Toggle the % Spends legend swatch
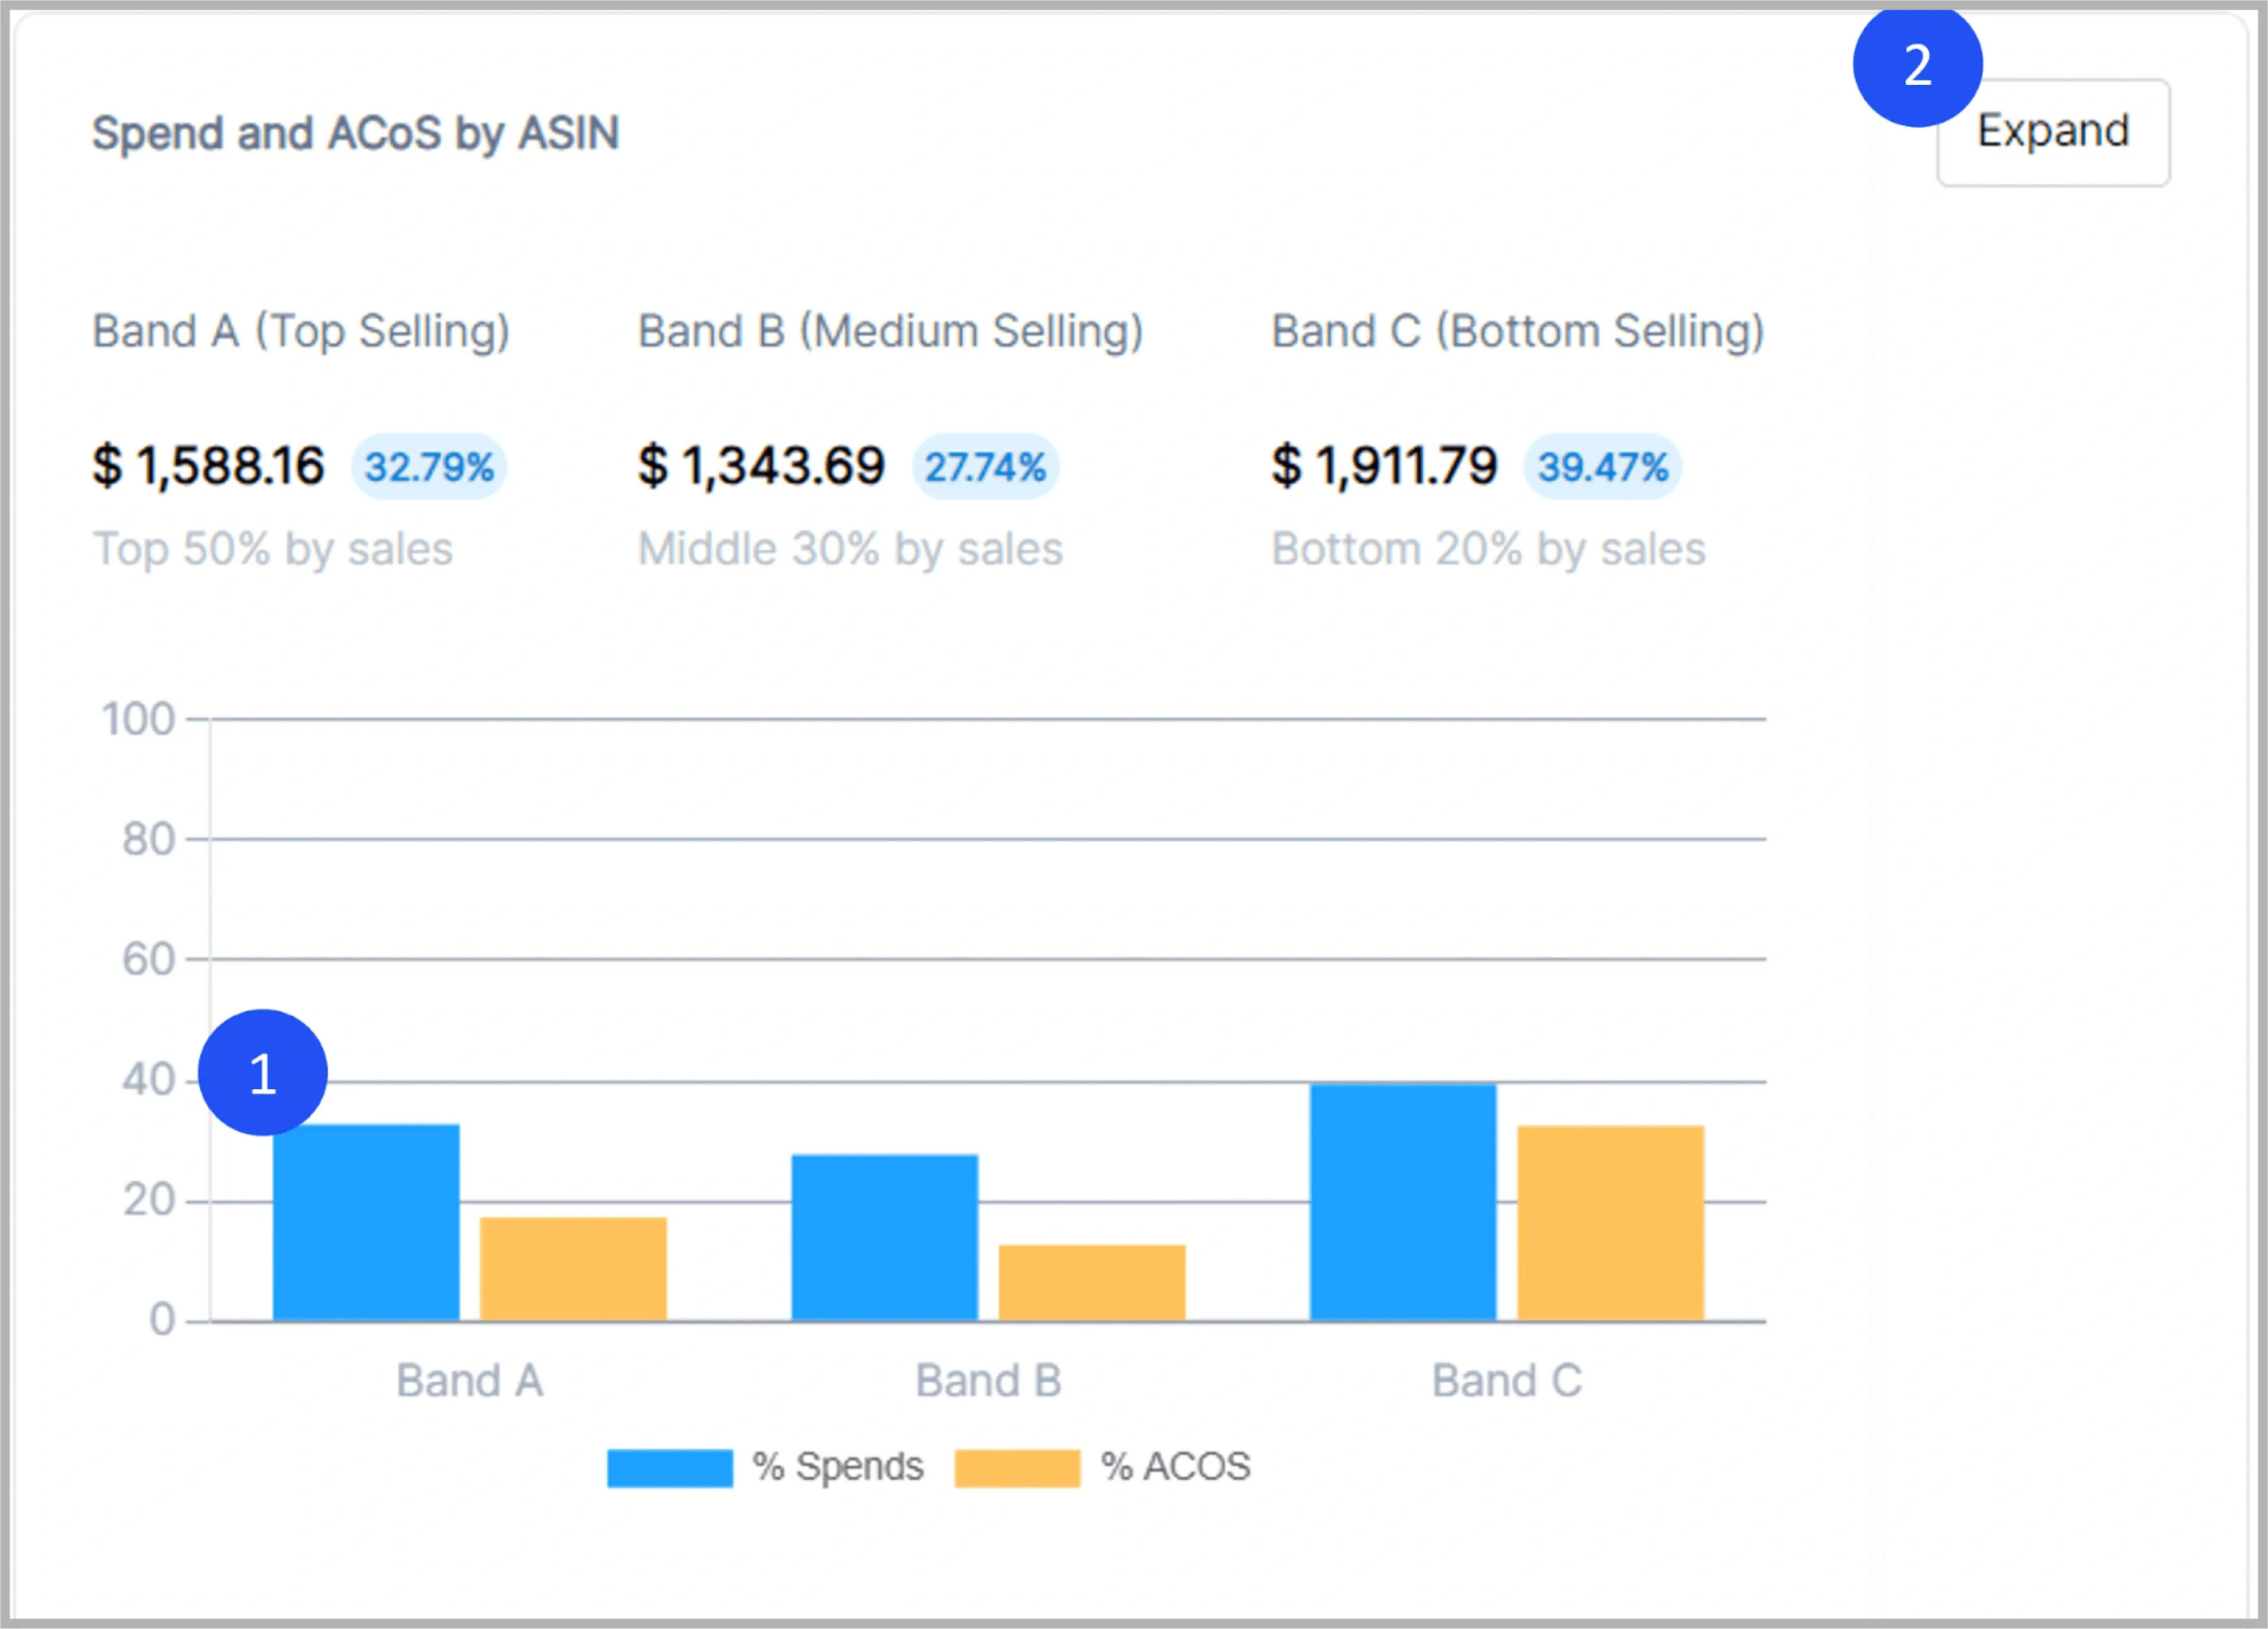2268x1629 pixels. 669,1468
